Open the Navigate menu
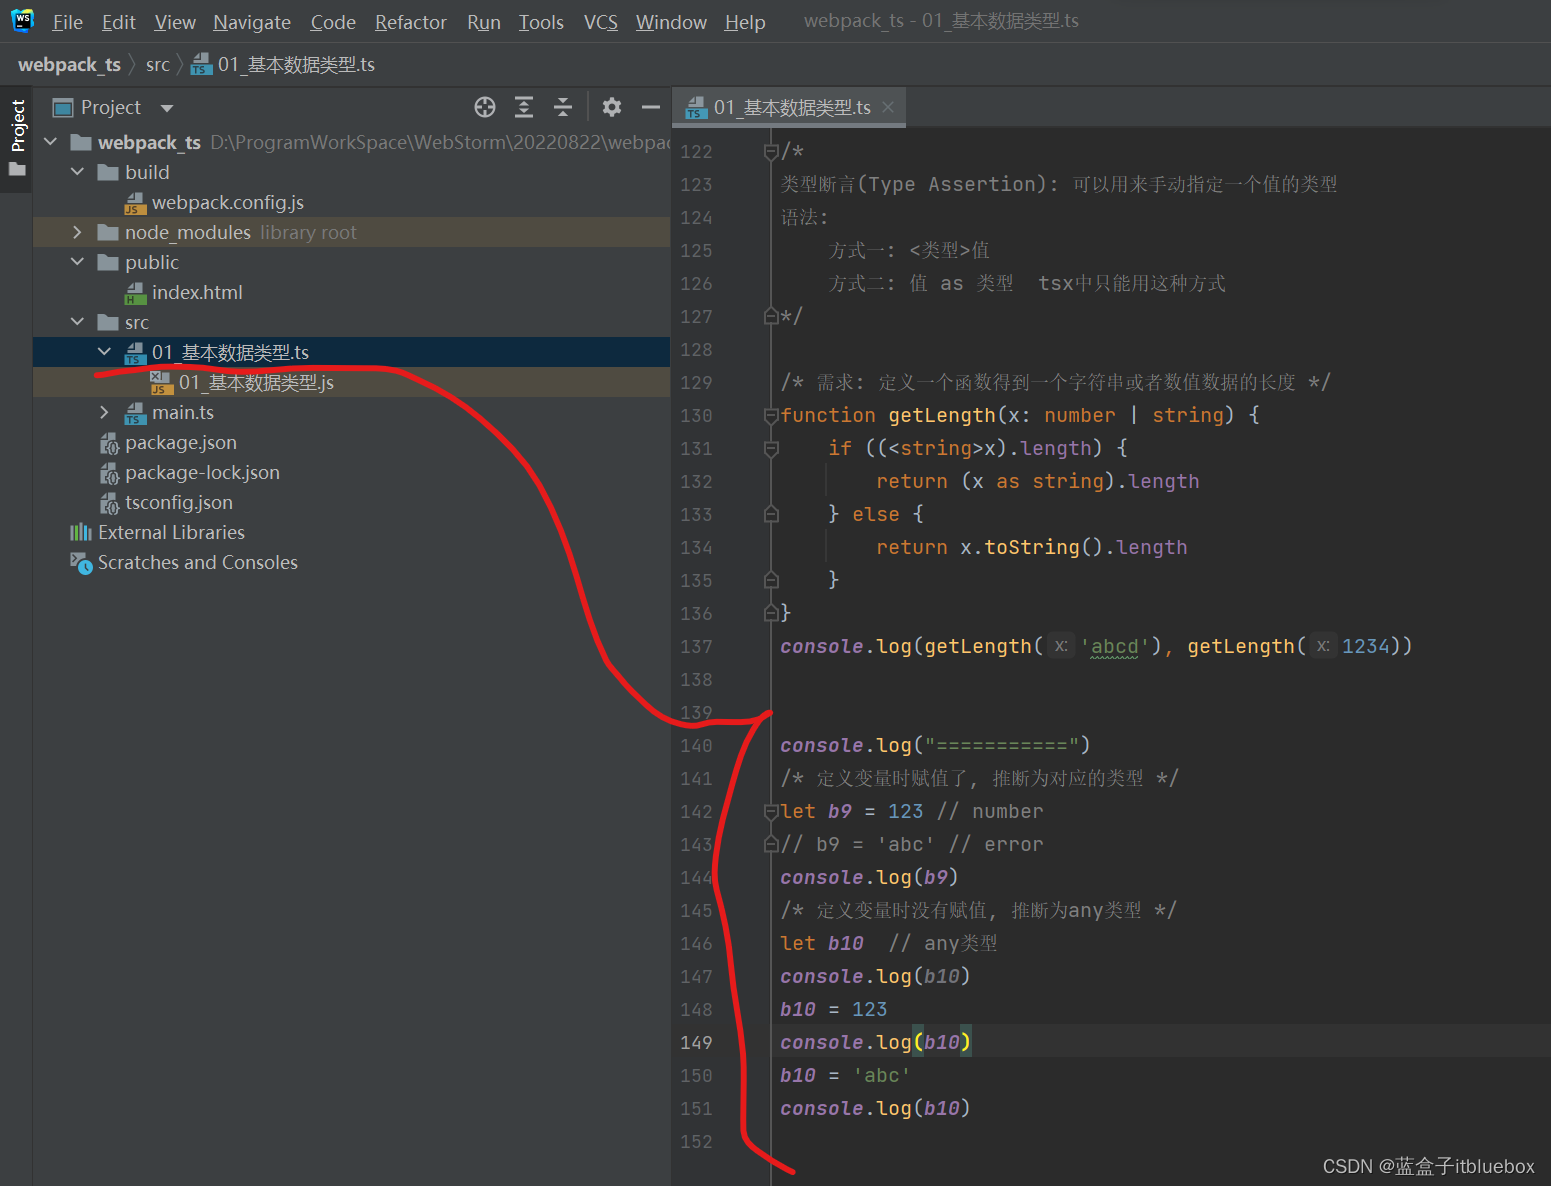Image resolution: width=1551 pixels, height=1186 pixels. click(252, 22)
